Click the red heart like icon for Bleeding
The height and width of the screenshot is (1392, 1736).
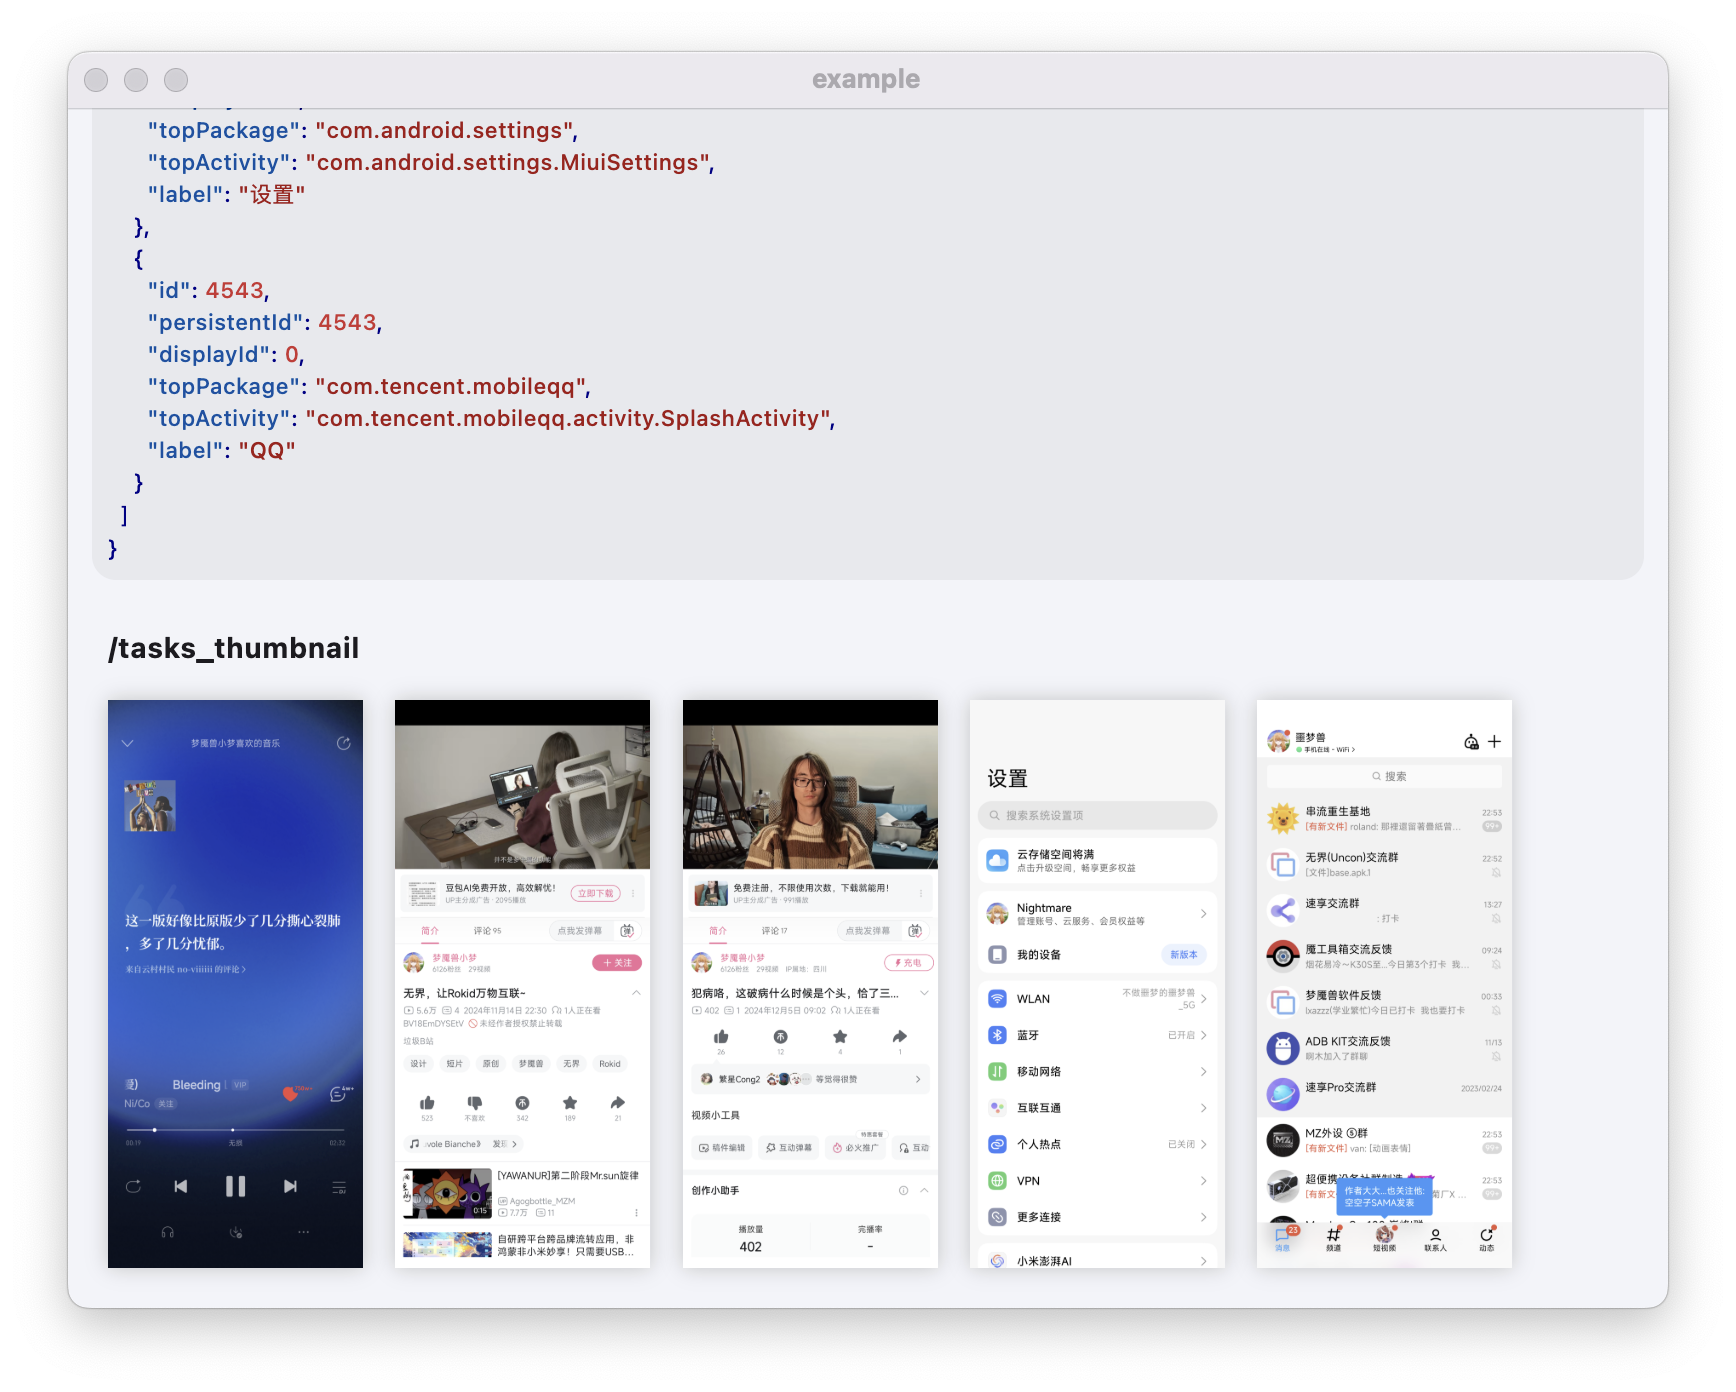tap(291, 1093)
